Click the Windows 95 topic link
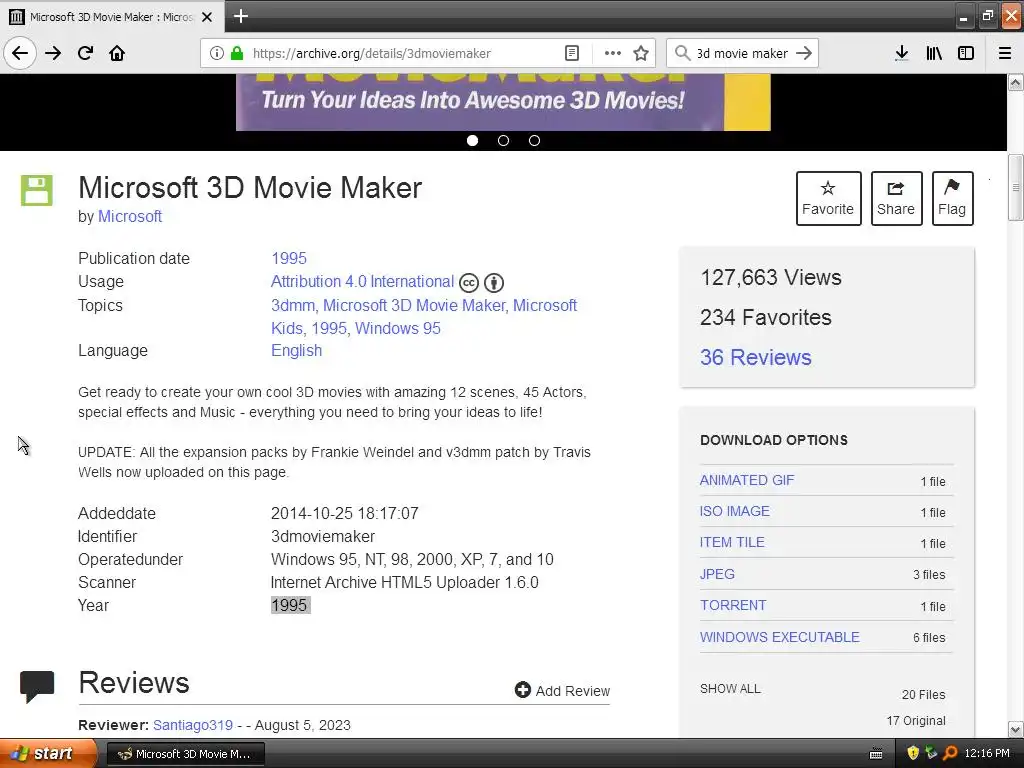 pyautogui.click(x=398, y=328)
